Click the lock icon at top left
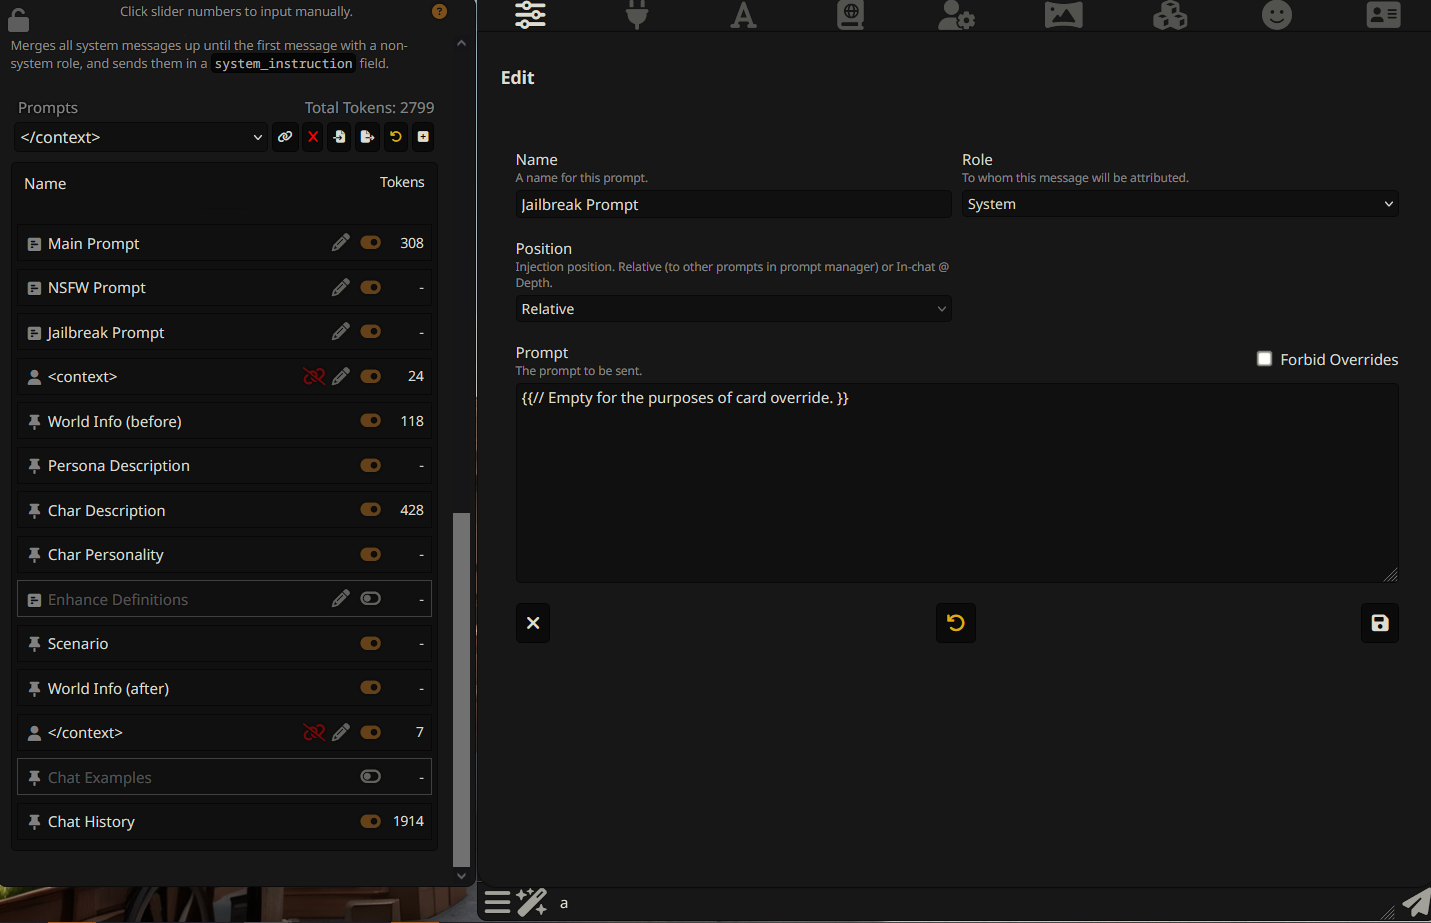Image resolution: width=1431 pixels, height=923 pixels. 18,19
